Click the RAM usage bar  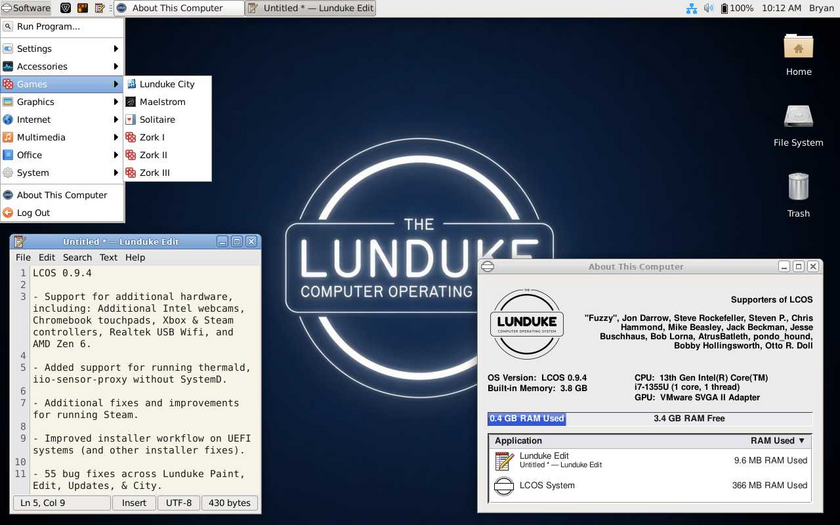pos(650,418)
